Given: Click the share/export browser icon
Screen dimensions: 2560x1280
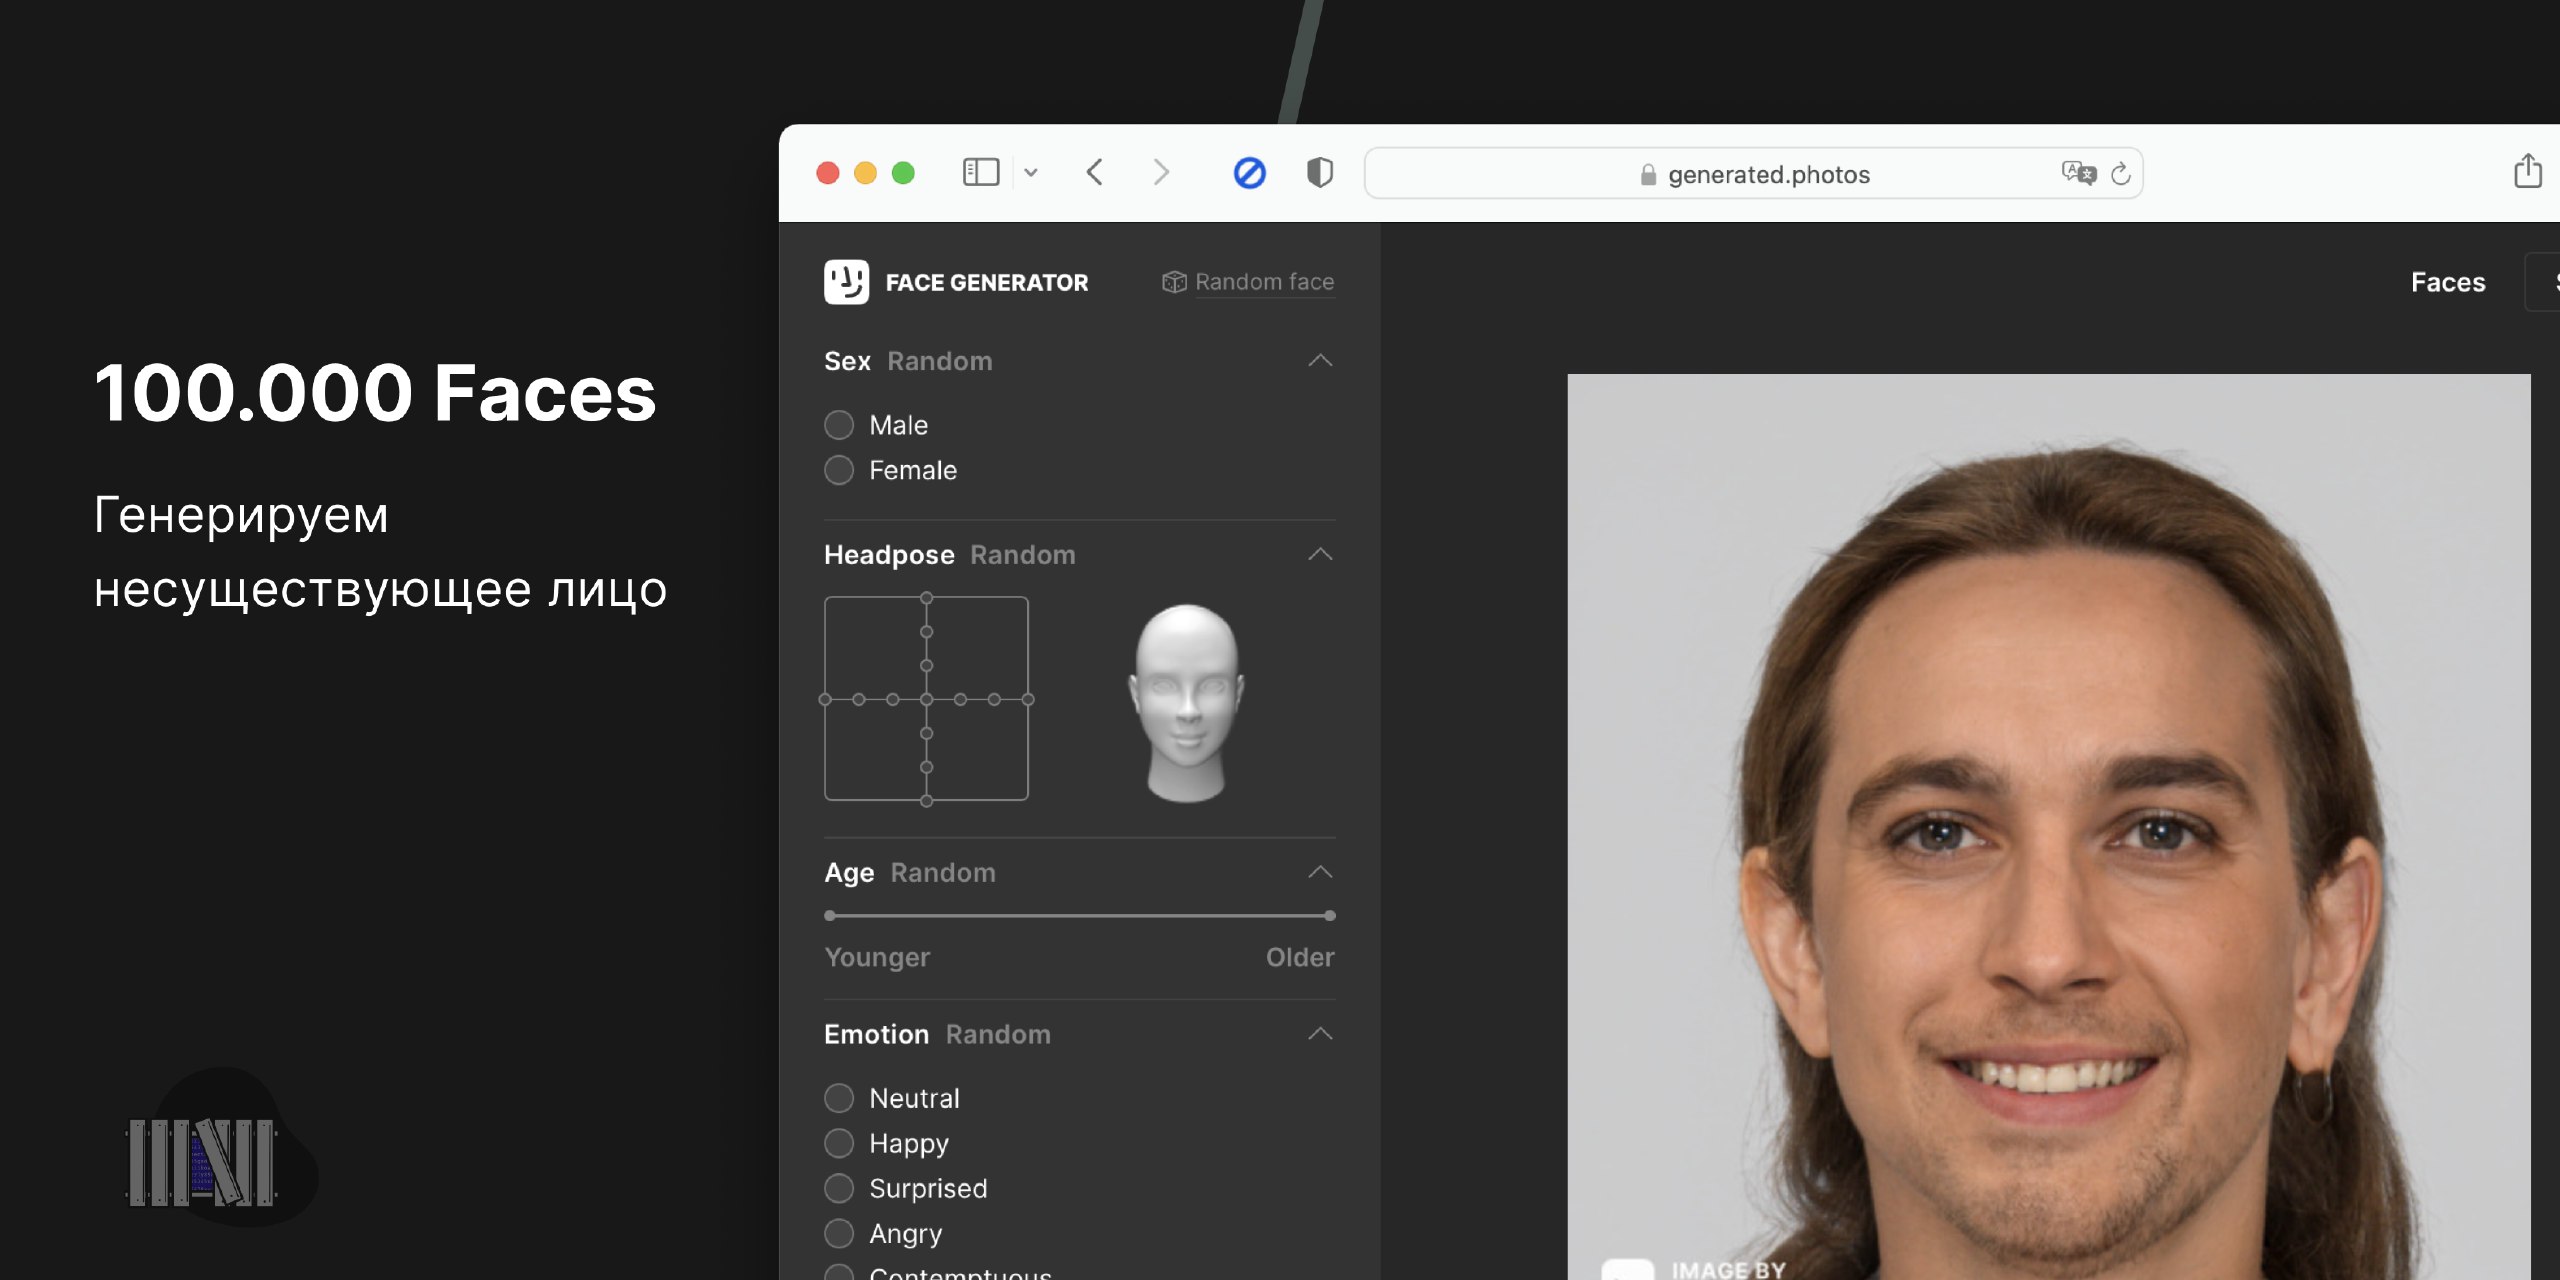Looking at the screenshot, I should (x=2529, y=171).
